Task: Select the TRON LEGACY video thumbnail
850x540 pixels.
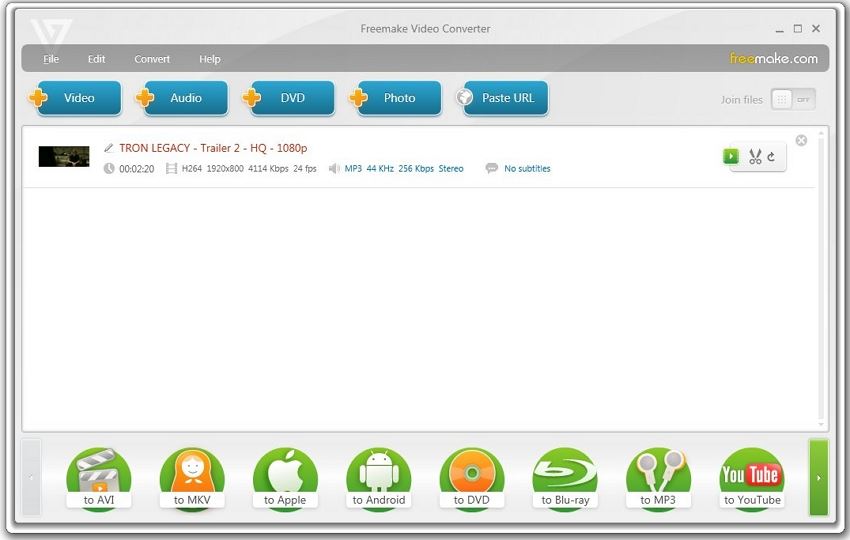Action: pos(64,156)
